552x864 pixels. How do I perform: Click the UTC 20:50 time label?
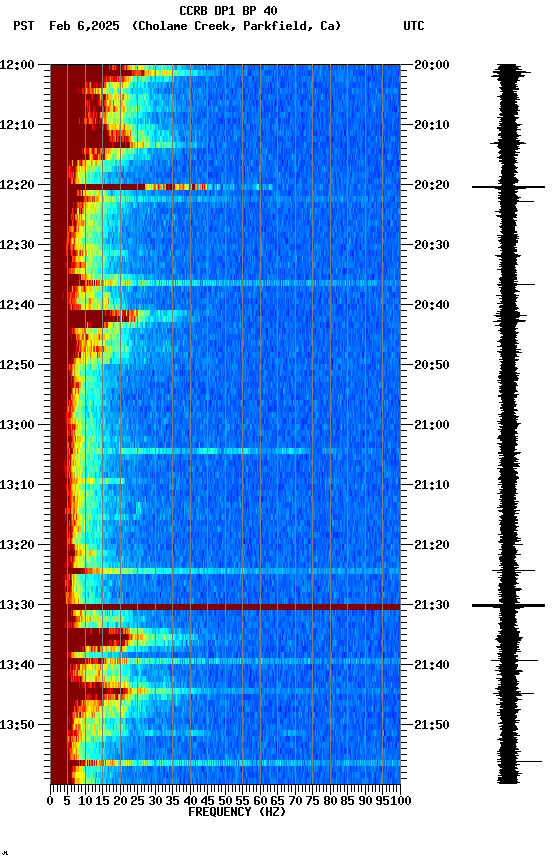tap(432, 365)
